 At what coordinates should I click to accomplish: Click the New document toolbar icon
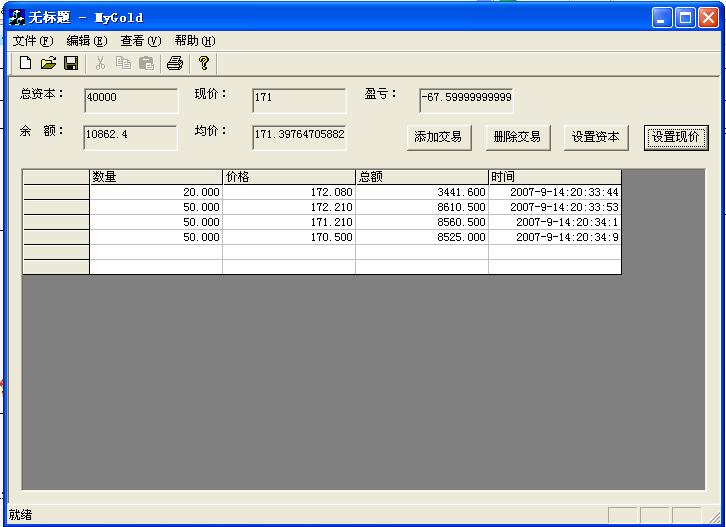coord(26,63)
